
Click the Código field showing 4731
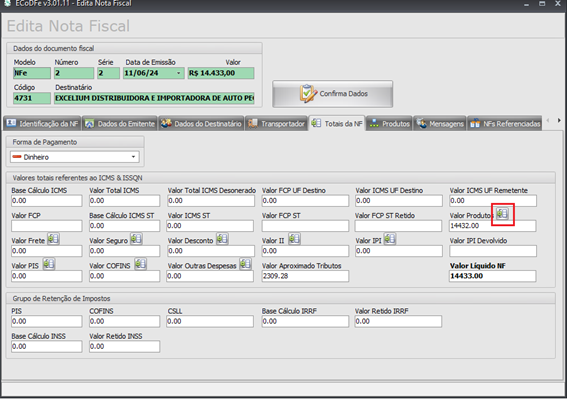[x=32, y=98]
